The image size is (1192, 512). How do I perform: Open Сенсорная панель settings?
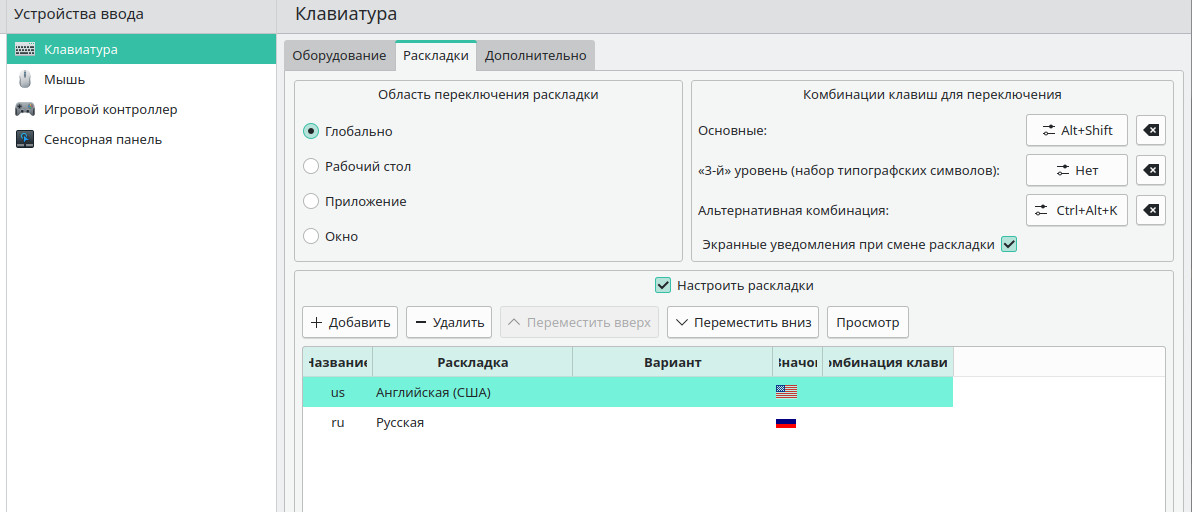[102, 139]
